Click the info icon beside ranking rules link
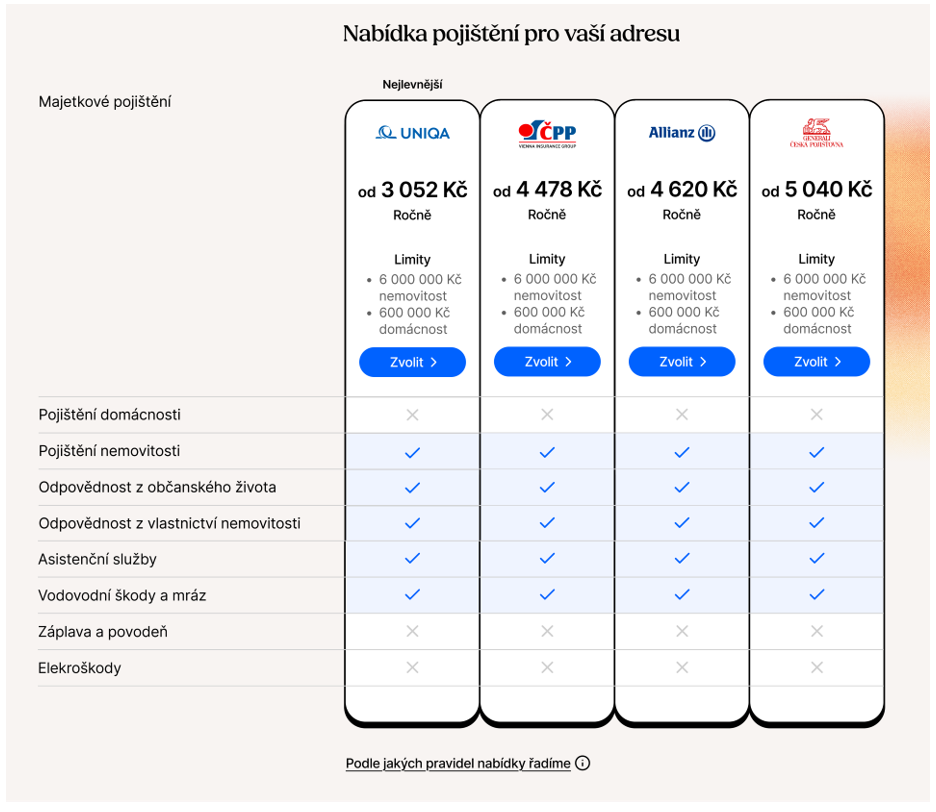This screenshot has width=936, height=812. coord(583,763)
